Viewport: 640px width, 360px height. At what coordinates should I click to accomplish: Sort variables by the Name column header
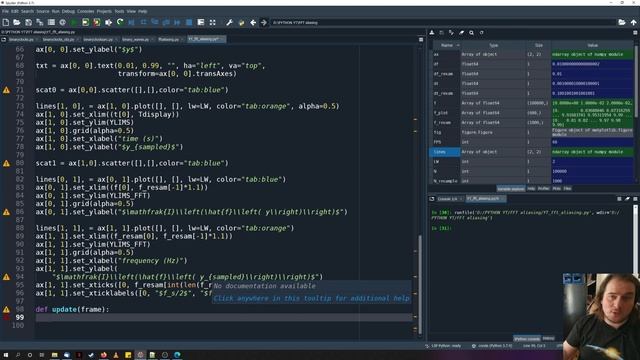(x=447, y=45)
